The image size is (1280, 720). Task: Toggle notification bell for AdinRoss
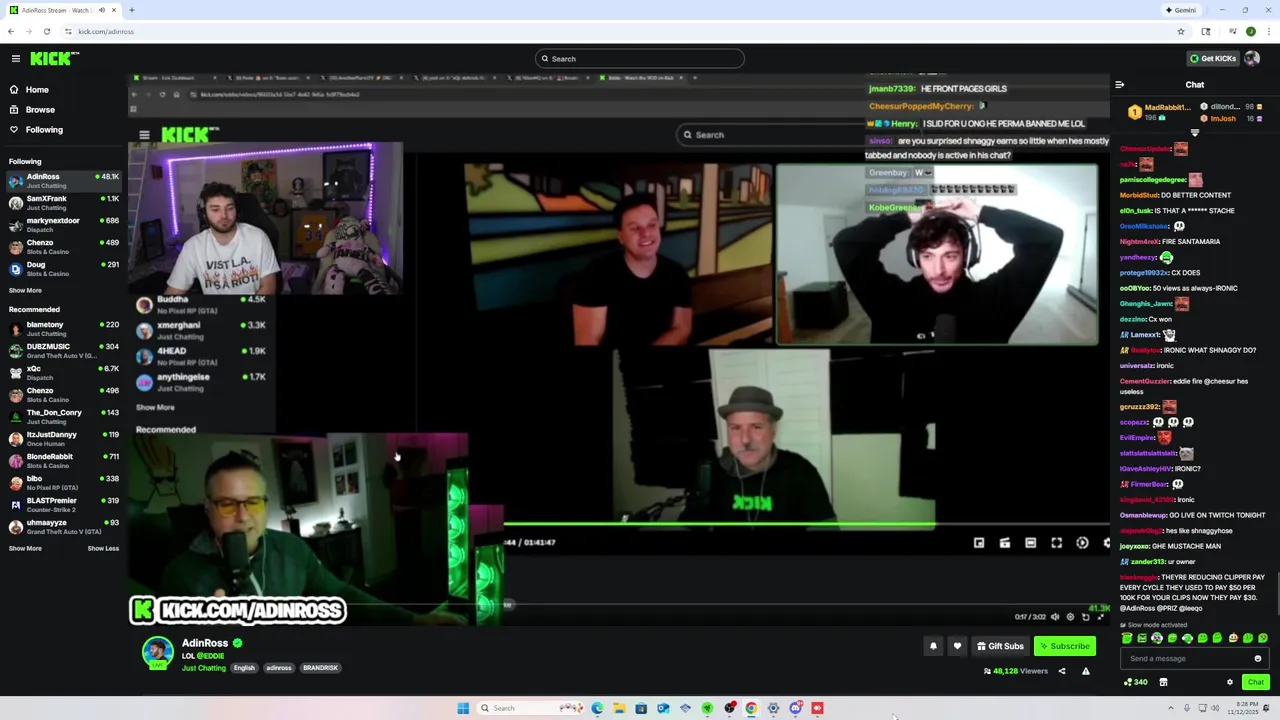tap(933, 646)
